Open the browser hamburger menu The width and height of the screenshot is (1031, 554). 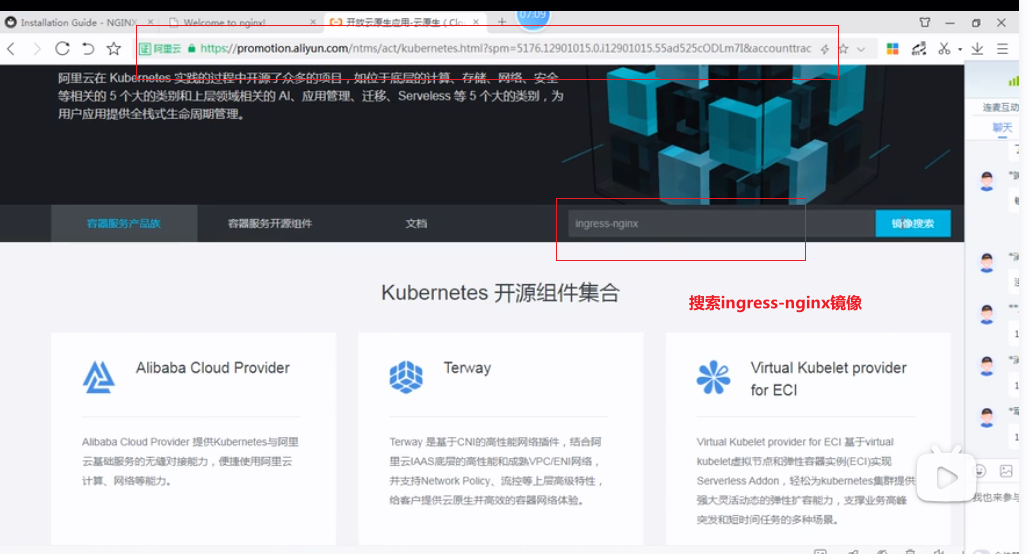click(x=1002, y=49)
